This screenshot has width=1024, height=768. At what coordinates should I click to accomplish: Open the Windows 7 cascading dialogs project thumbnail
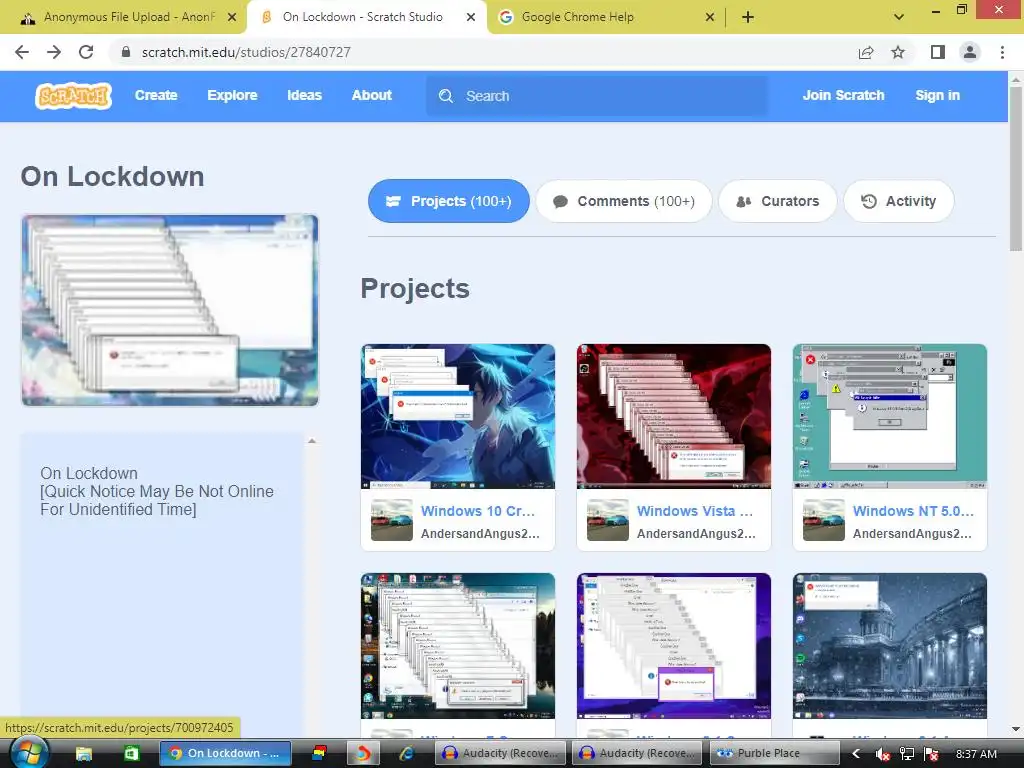[458, 646]
